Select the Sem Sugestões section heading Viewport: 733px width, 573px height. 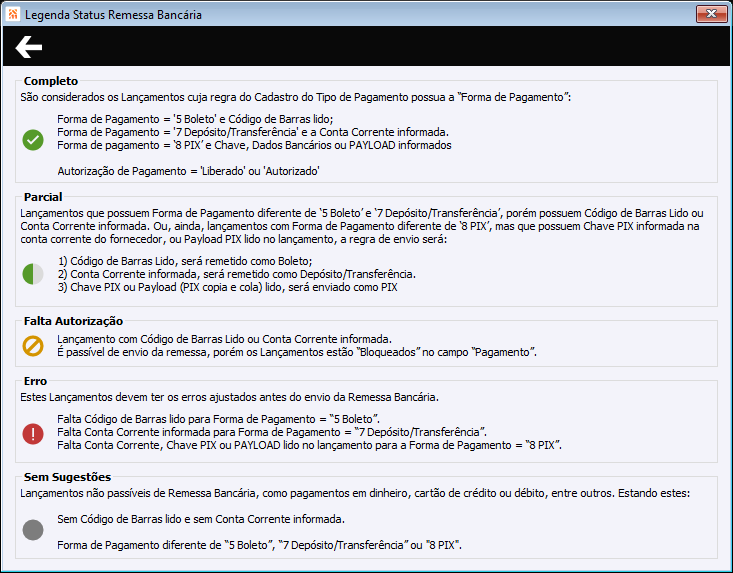67,477
